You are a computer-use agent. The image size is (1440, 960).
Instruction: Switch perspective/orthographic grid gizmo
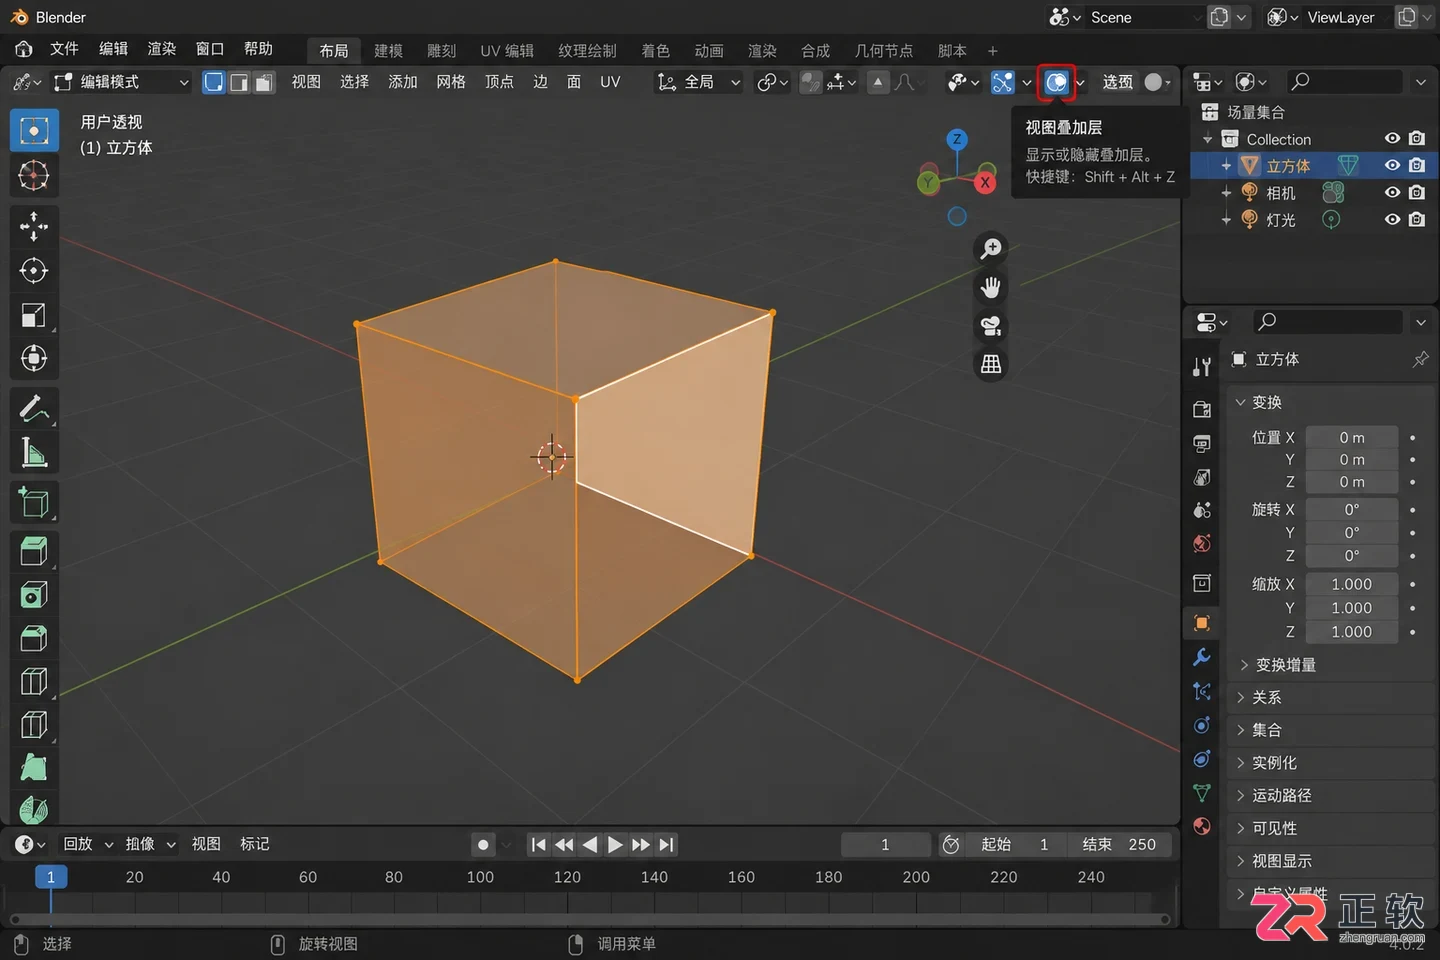click(x=991, y=364)
